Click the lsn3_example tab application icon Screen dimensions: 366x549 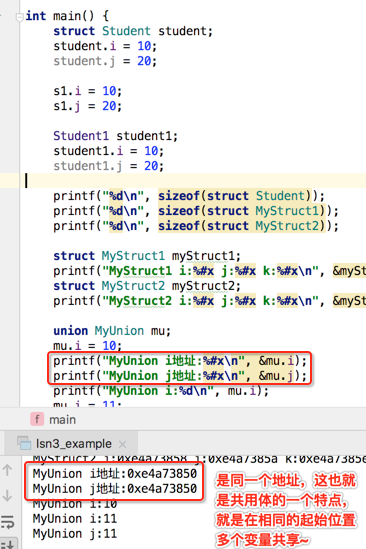click(24, 443)
